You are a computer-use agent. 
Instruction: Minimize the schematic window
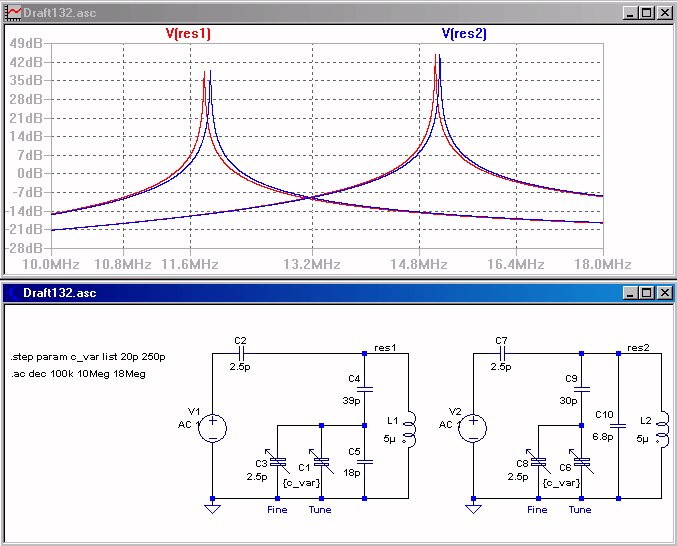click(x=630, y=294)
